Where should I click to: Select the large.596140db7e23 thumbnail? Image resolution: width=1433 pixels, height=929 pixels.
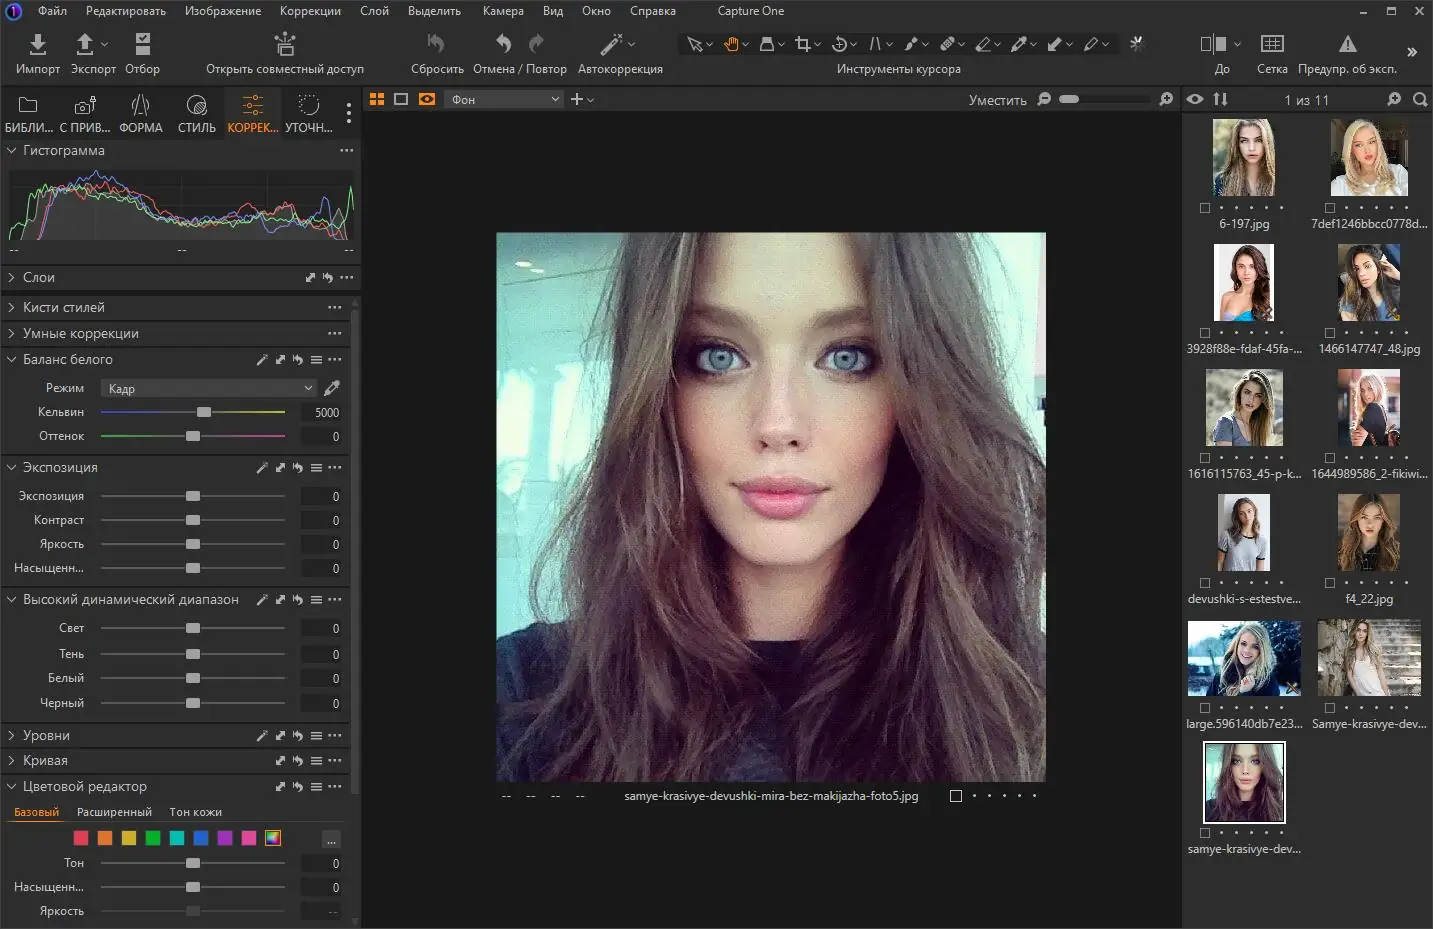pos(1244,658)
